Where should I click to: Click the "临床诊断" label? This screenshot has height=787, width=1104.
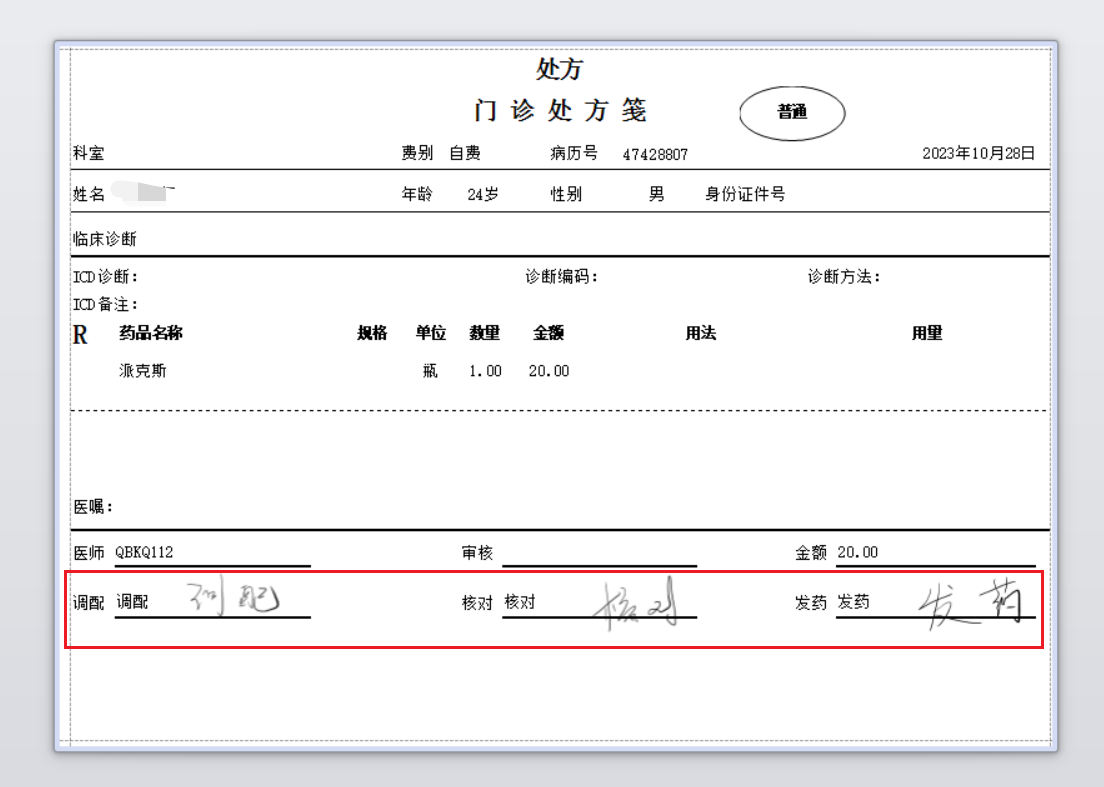pyautogui.click(x=105, y=239)
